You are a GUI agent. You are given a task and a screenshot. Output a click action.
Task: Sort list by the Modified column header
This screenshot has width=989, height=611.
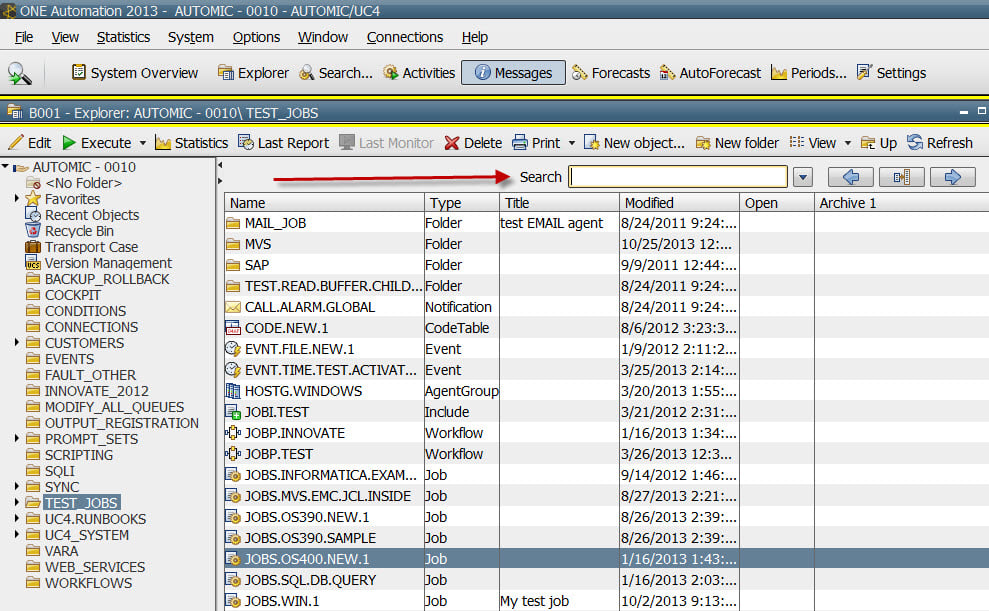pyautogui.click(x=679, y=203)
